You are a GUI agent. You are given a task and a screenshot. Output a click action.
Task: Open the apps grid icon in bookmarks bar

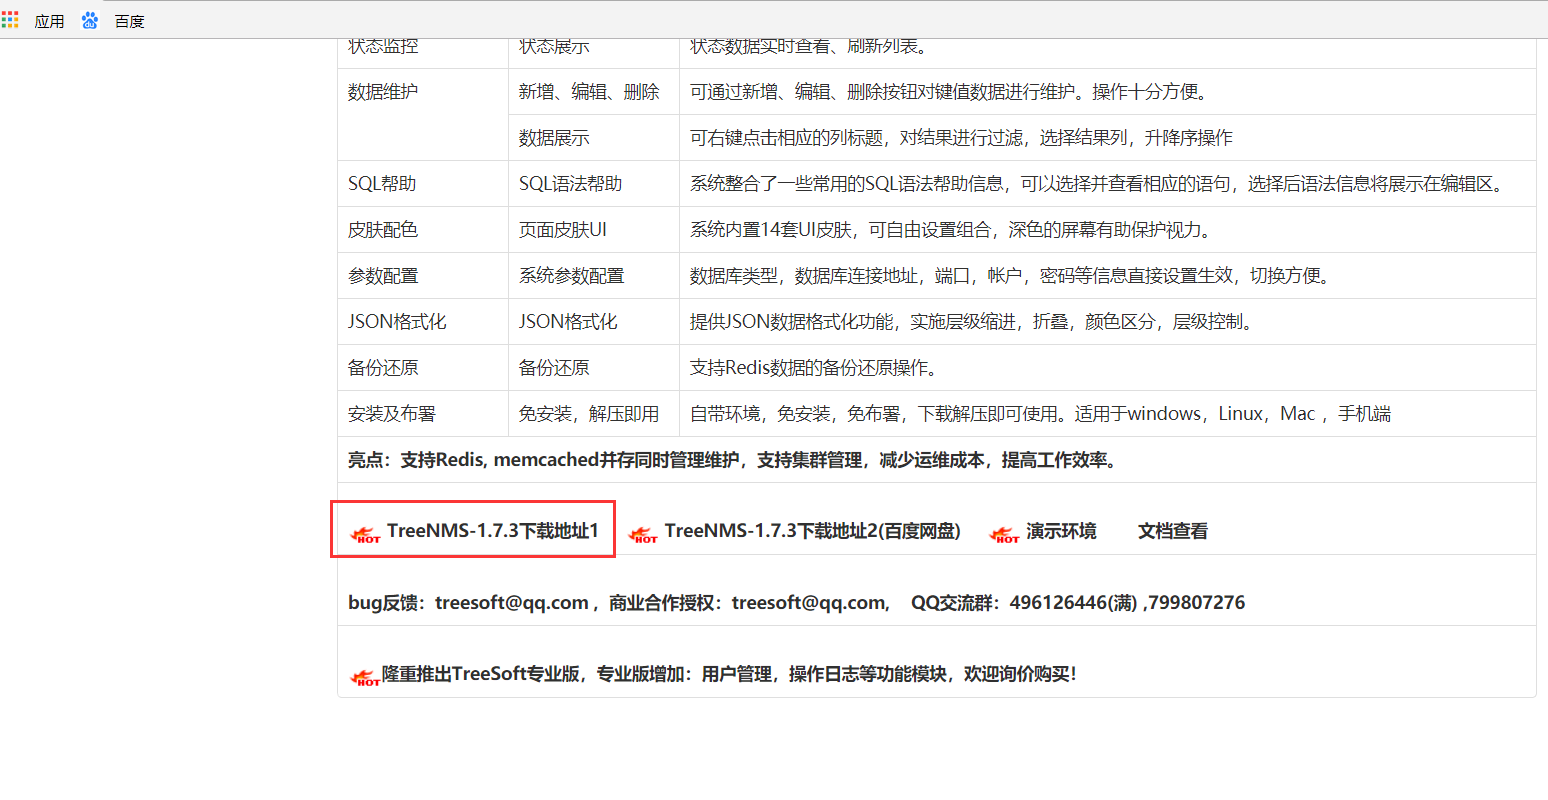tap(10, 20)
